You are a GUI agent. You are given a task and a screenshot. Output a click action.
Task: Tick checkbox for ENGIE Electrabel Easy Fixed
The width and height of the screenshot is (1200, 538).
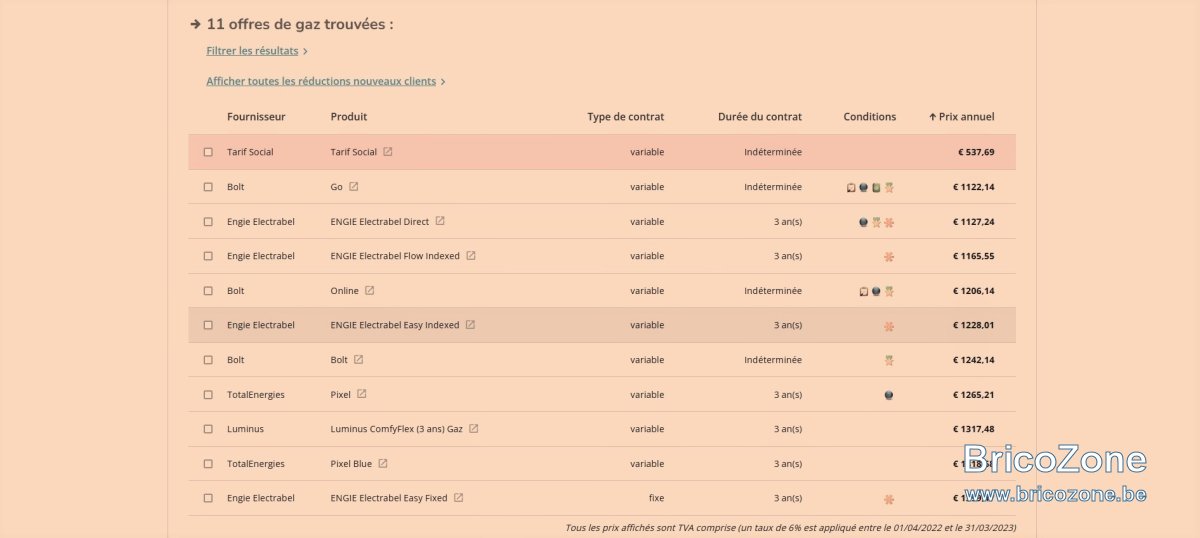point(208,498)
